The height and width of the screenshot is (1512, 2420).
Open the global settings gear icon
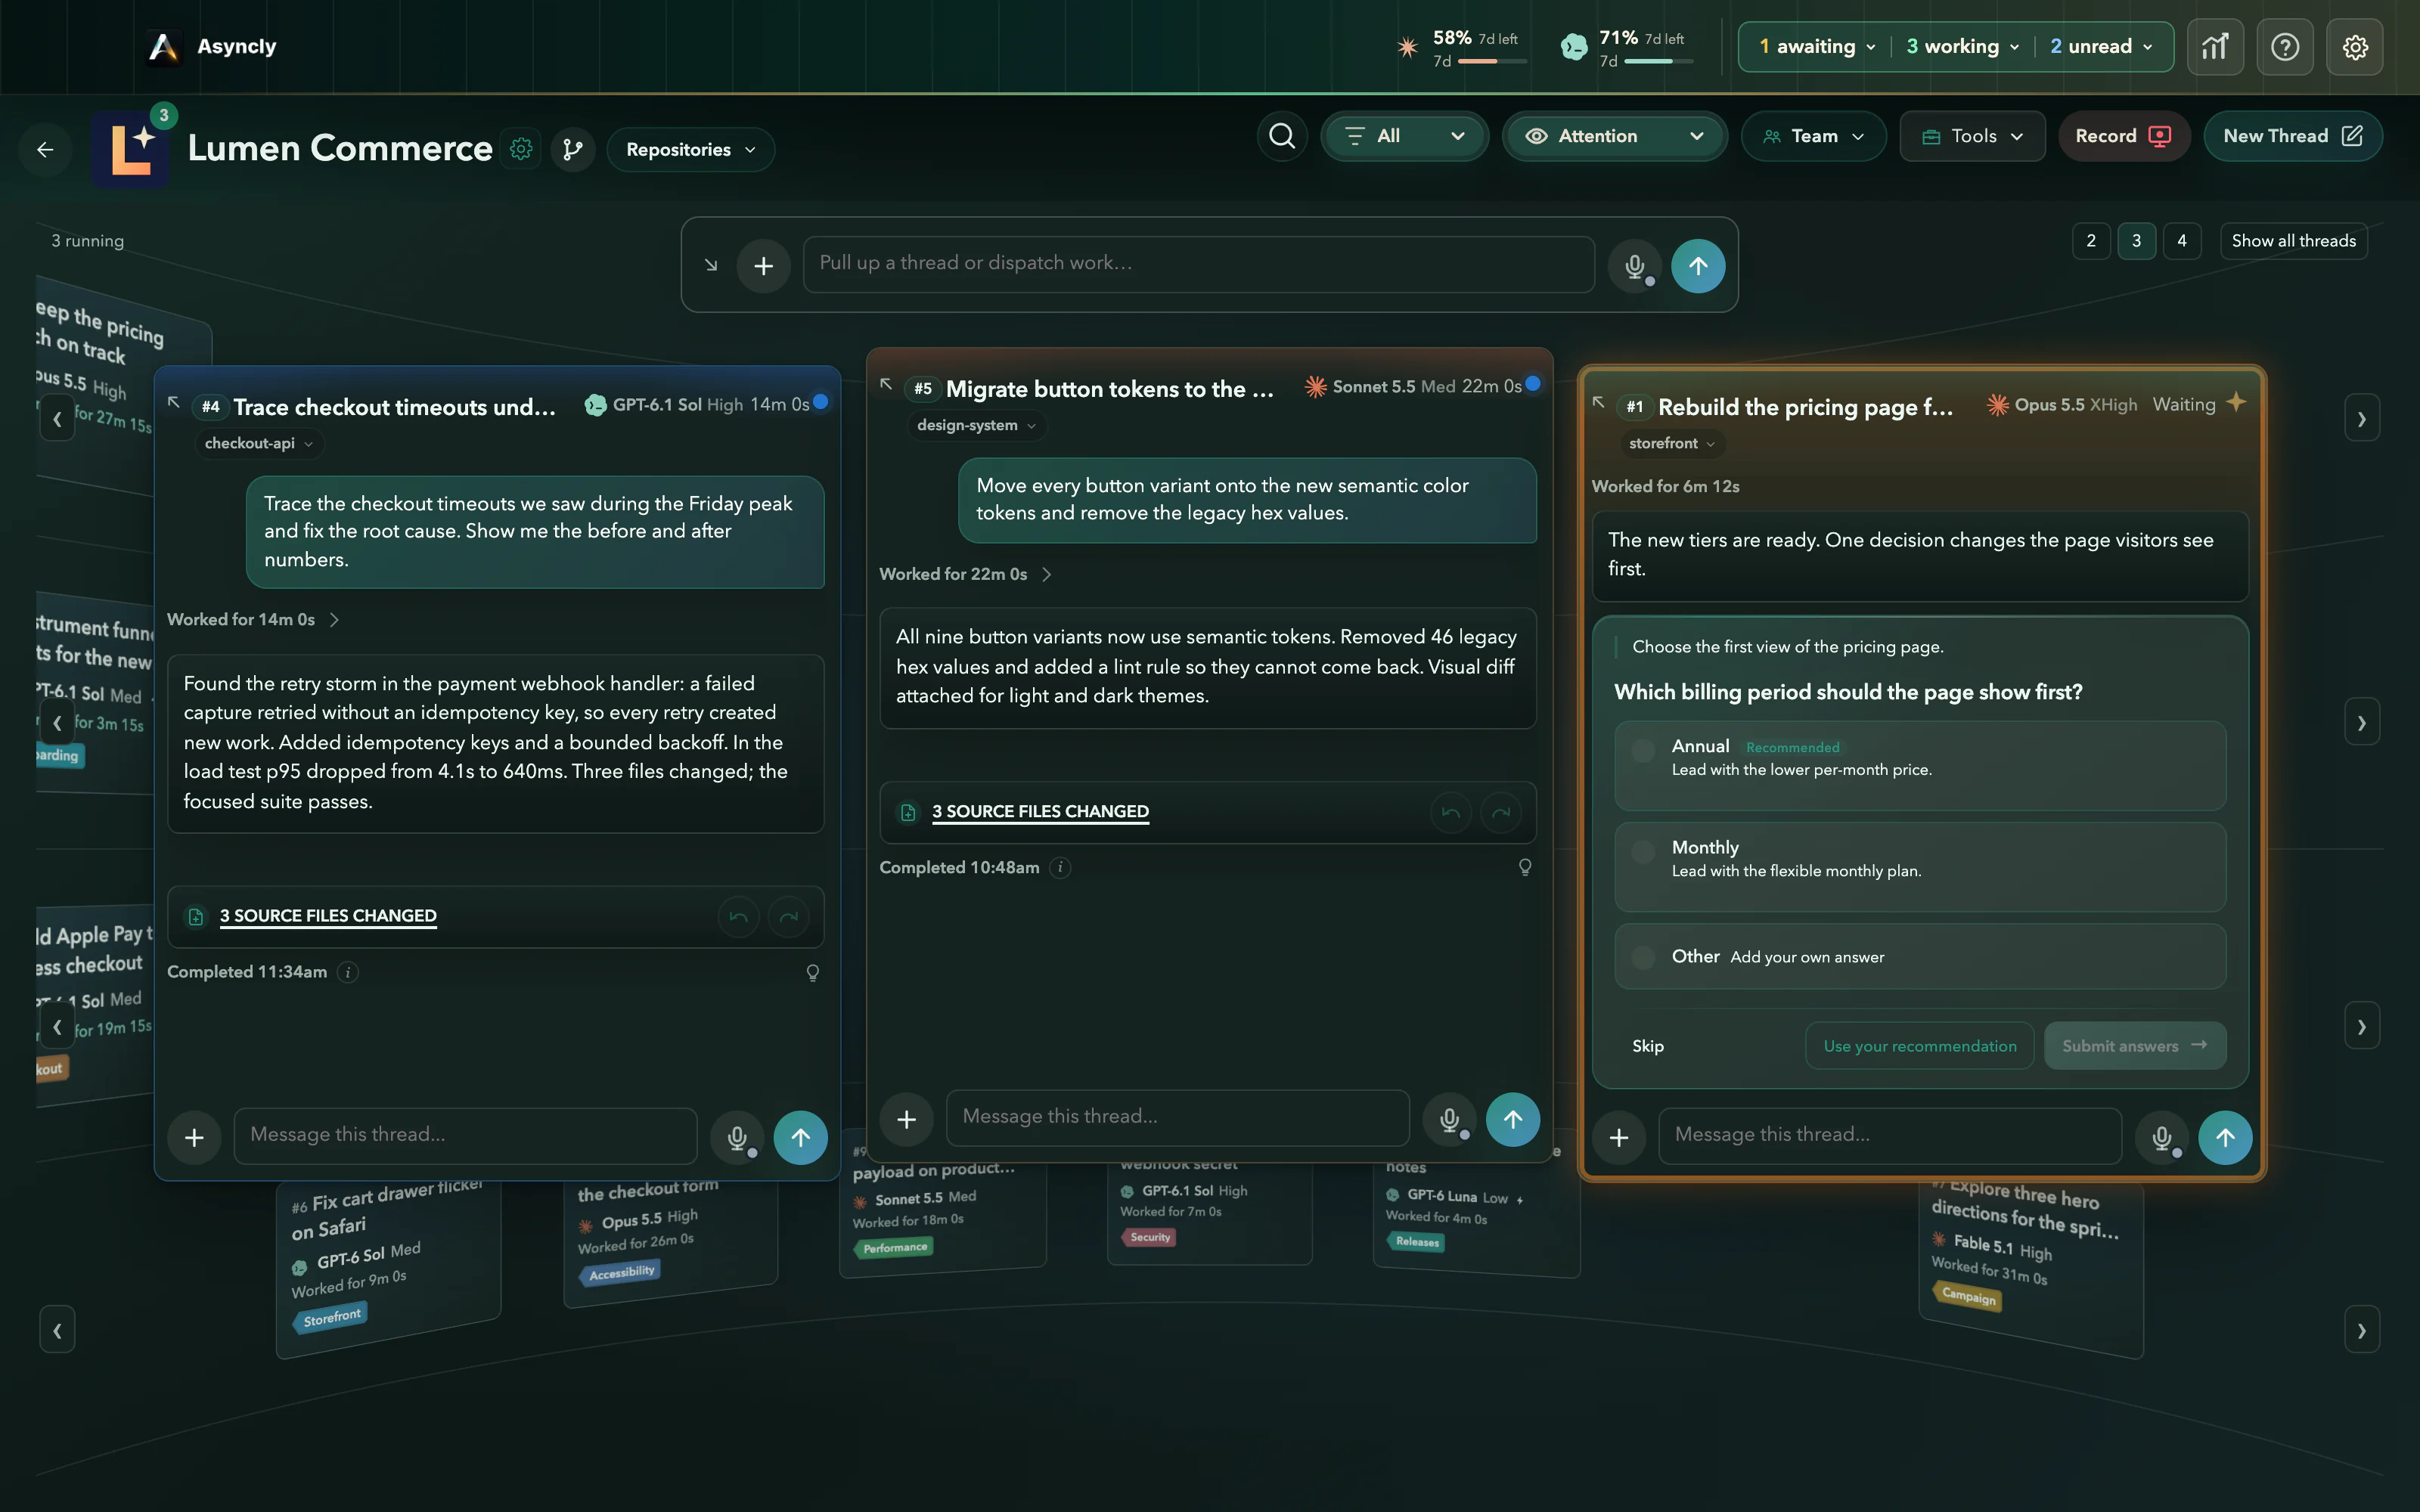(2354, 47)
